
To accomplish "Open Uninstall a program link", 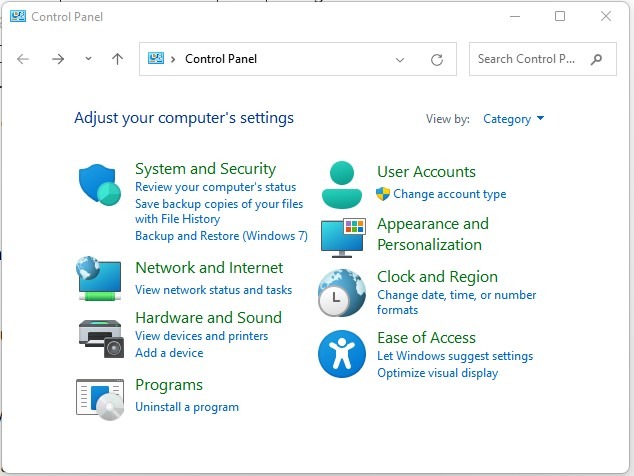I will tap(187, 407).
